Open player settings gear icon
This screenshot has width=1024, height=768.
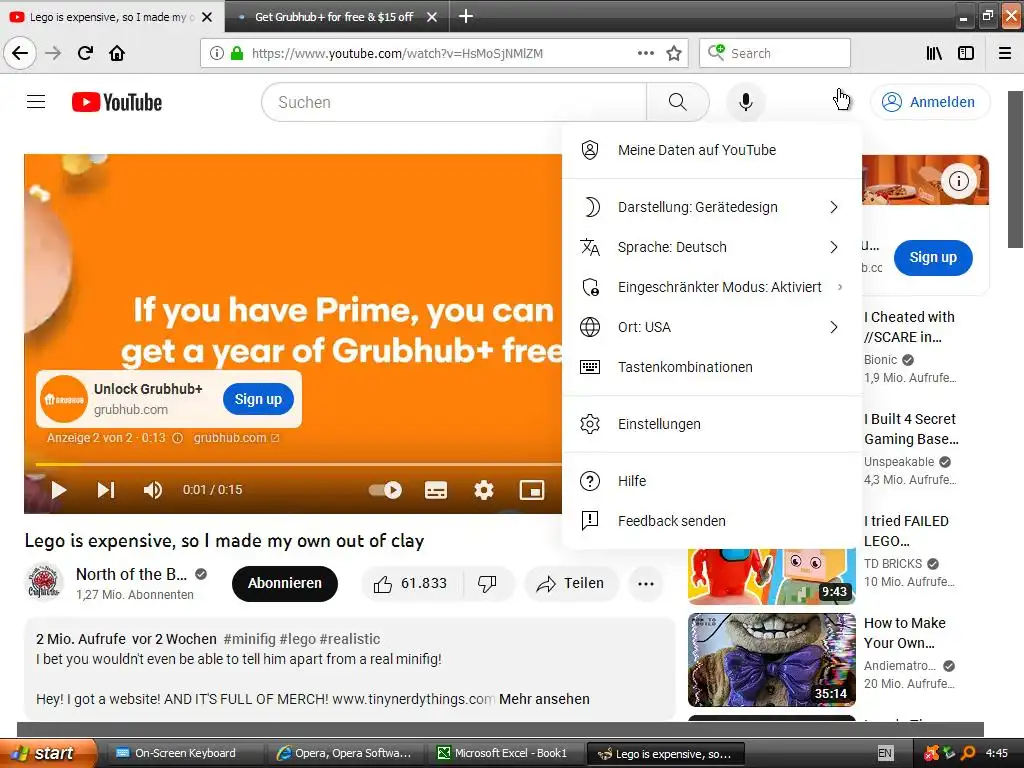484,490
